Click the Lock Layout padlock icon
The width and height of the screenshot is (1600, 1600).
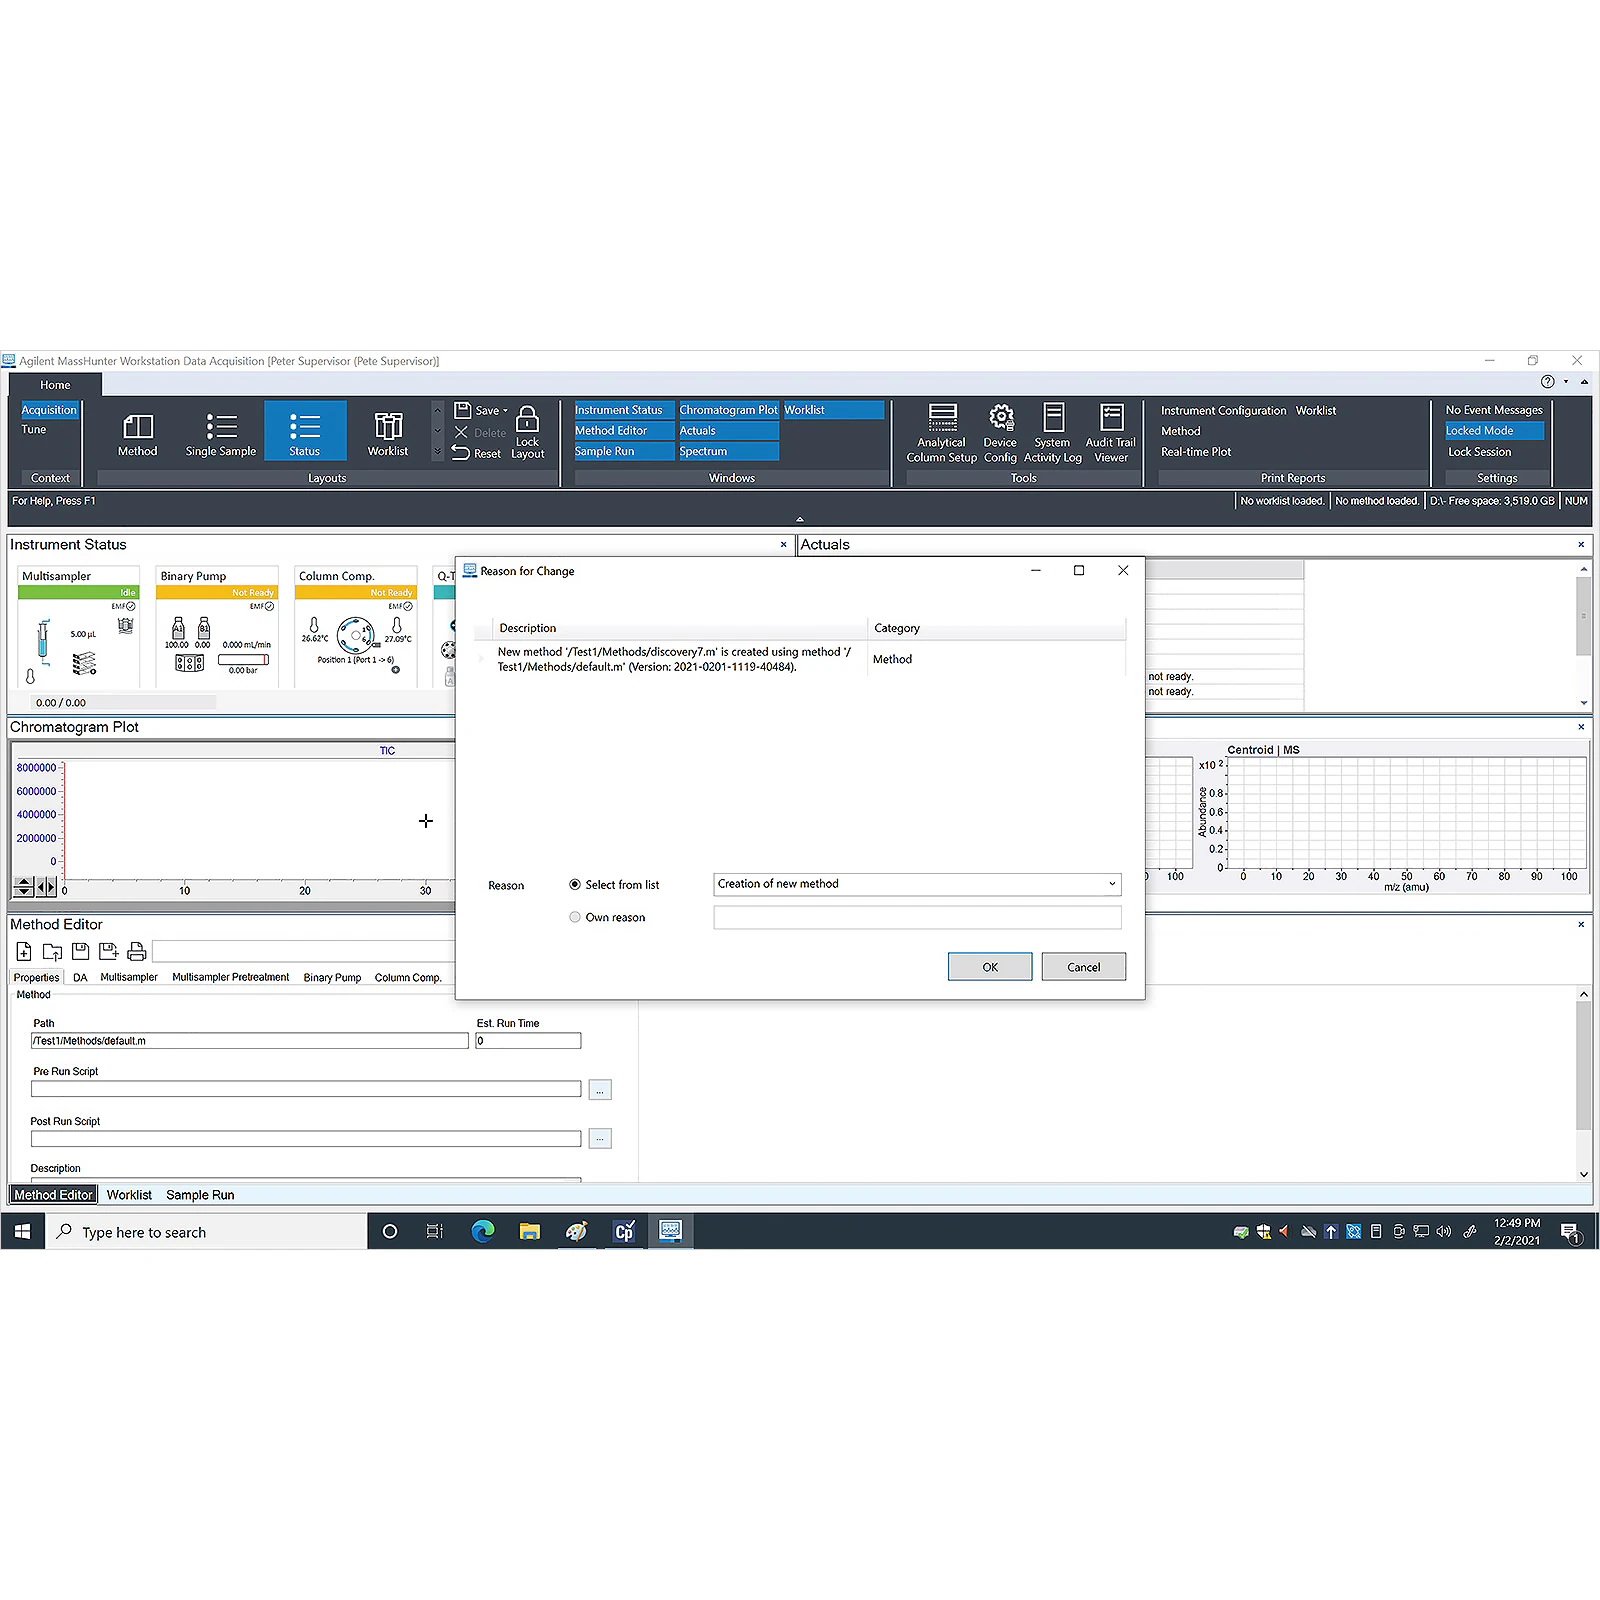tap(527, 419)
